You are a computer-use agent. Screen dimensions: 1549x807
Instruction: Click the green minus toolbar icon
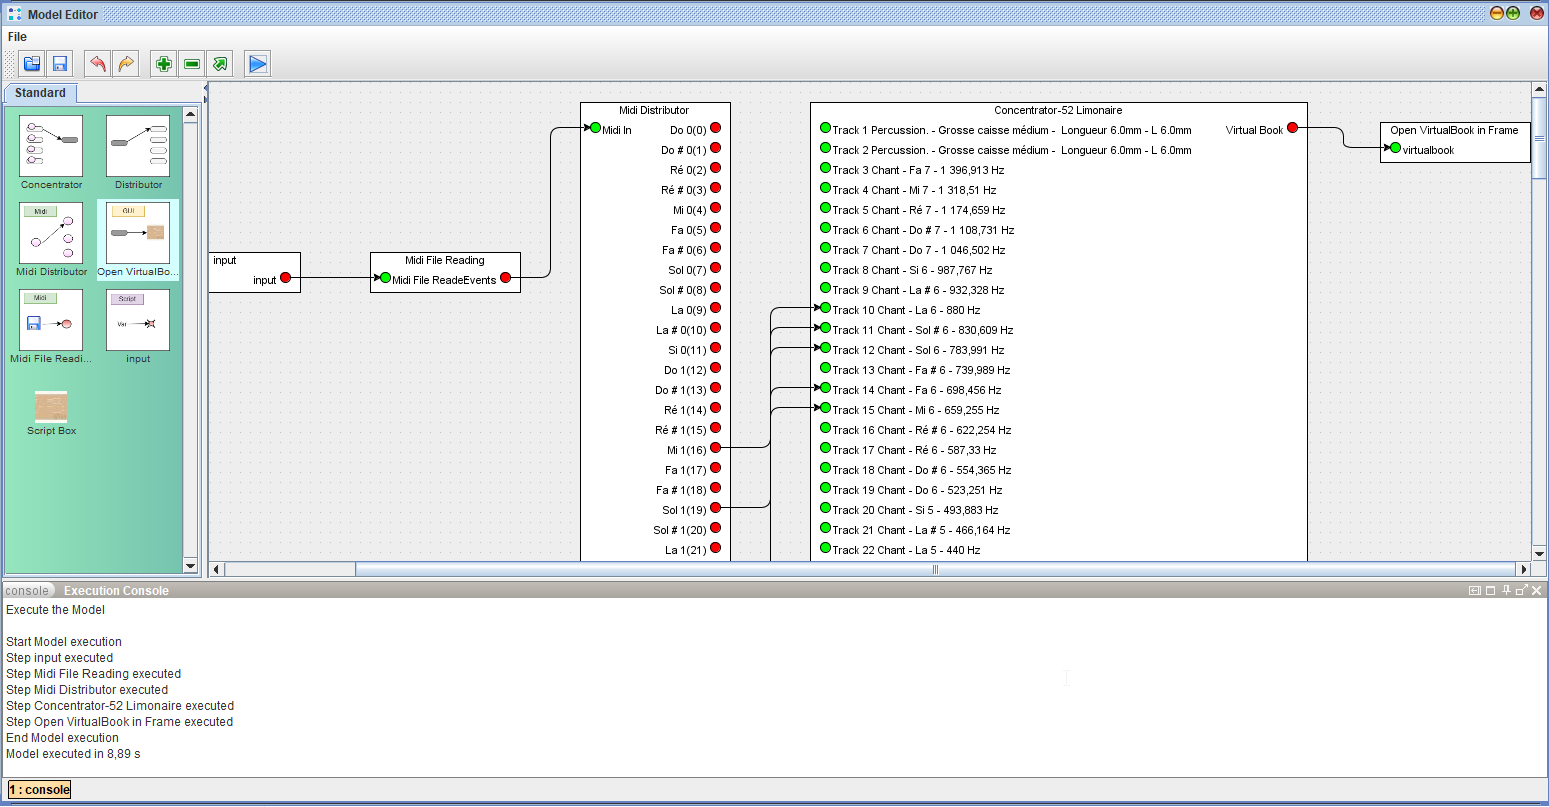pyautogui.click(x=192, y=64)
